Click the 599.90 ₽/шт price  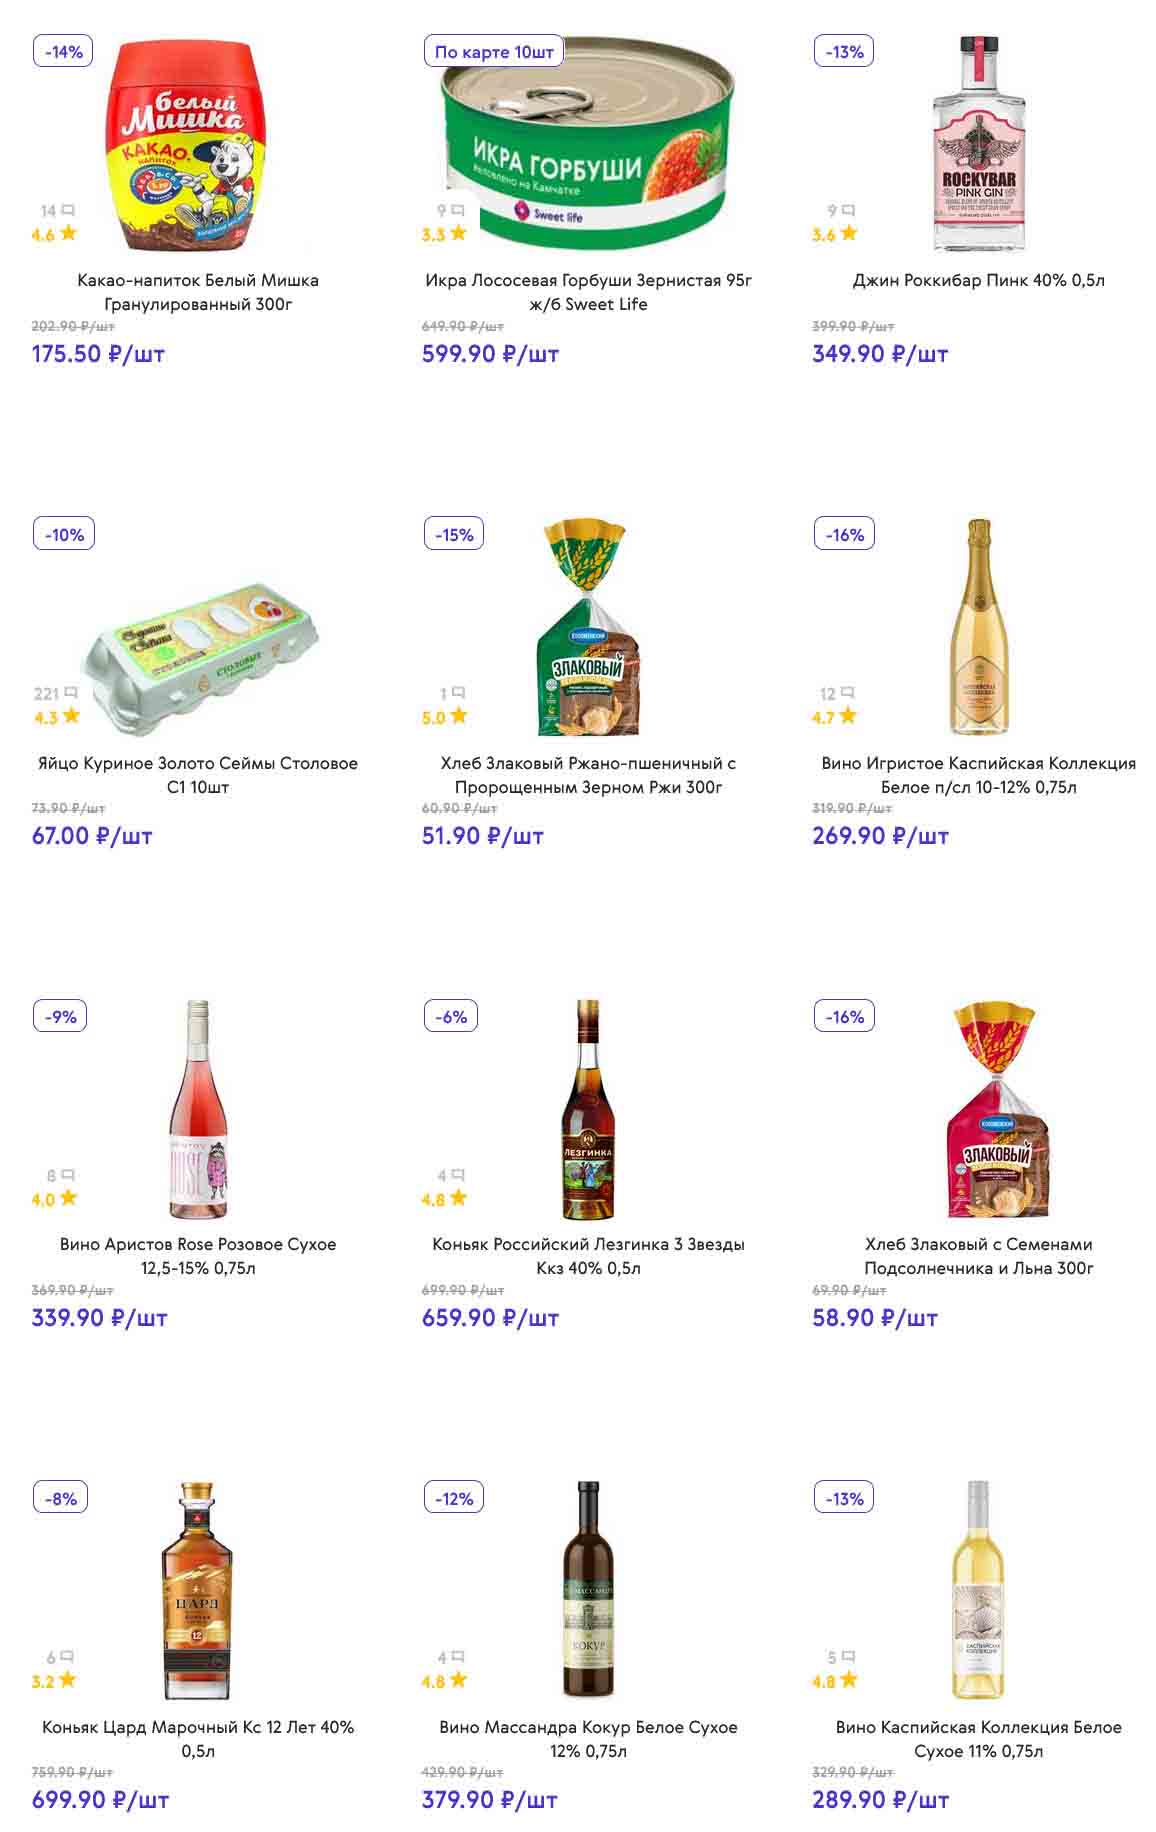[x=490, y=354]
